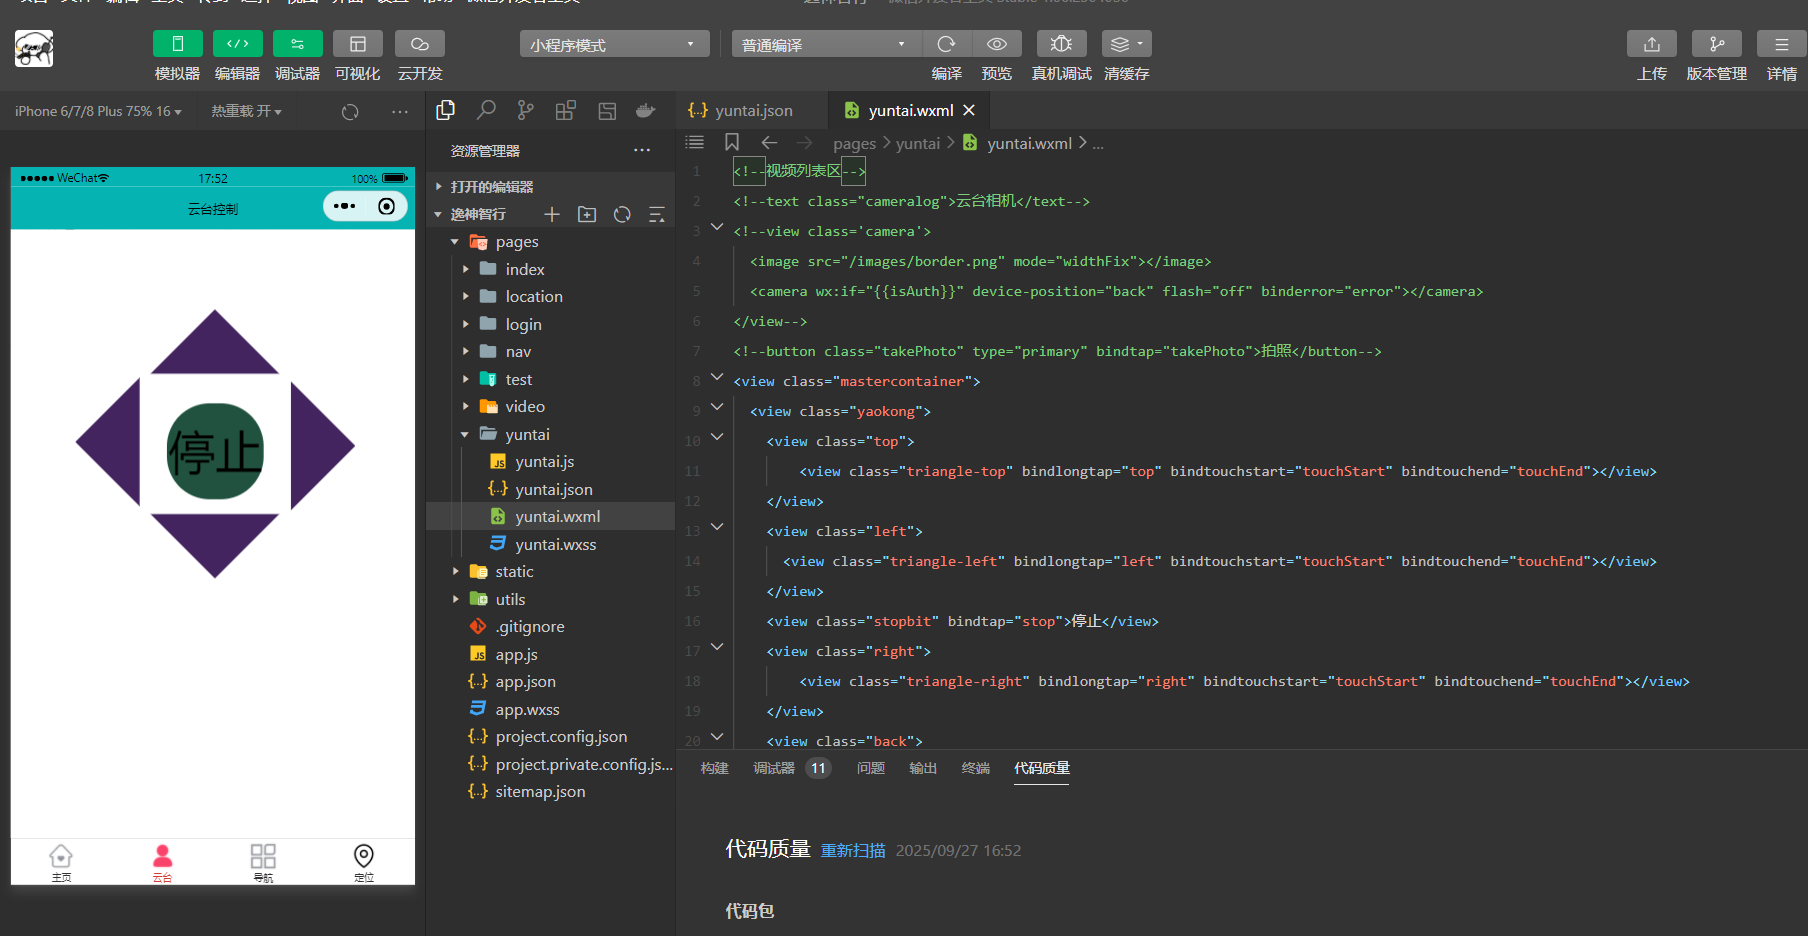Open simulator more options menu
This screenshot has width=1808, height=936.
point(400,112)
